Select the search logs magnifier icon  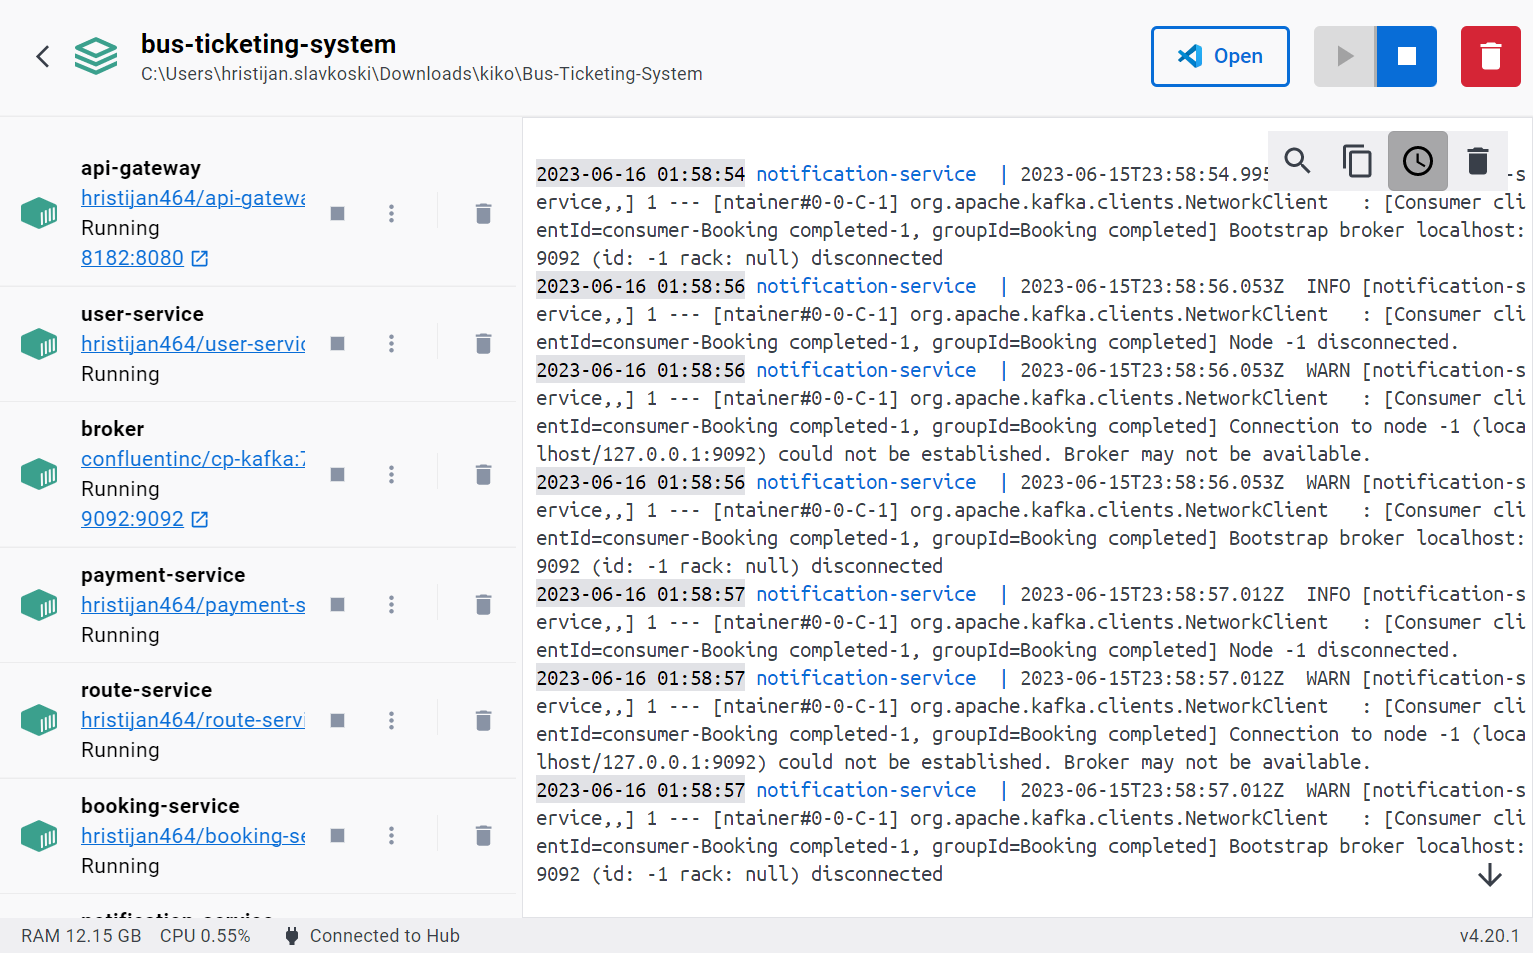tap(1297, 160)
